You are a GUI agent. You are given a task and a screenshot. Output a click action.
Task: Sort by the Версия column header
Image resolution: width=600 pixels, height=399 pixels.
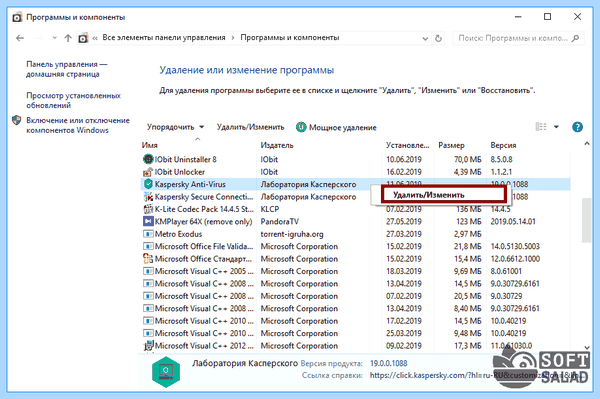coord(503,145)
